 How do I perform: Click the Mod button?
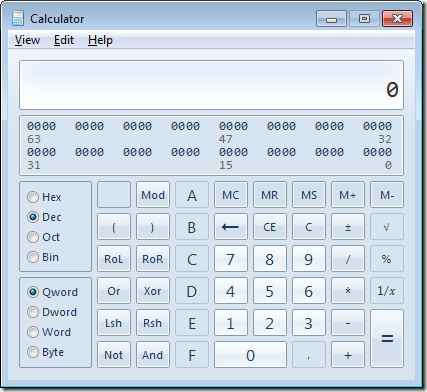pos(153,195)
